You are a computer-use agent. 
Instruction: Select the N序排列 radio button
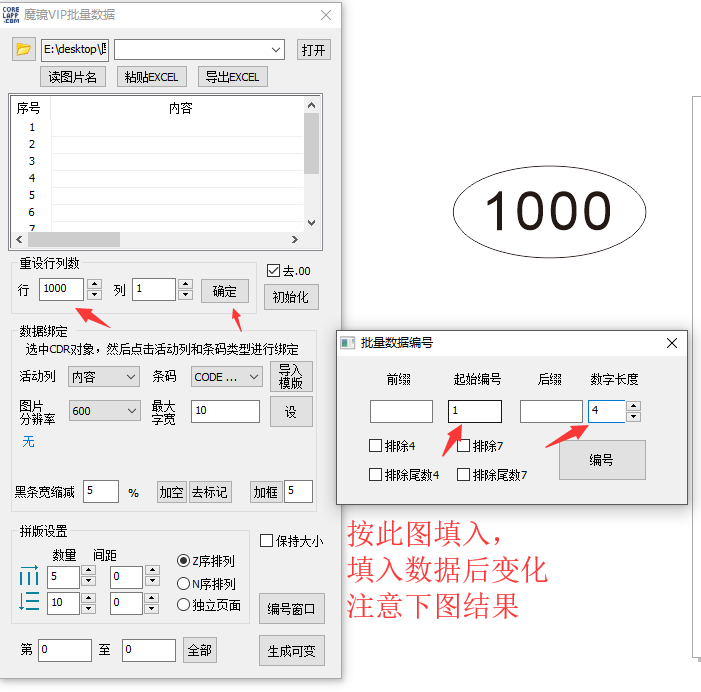[183, 583]
